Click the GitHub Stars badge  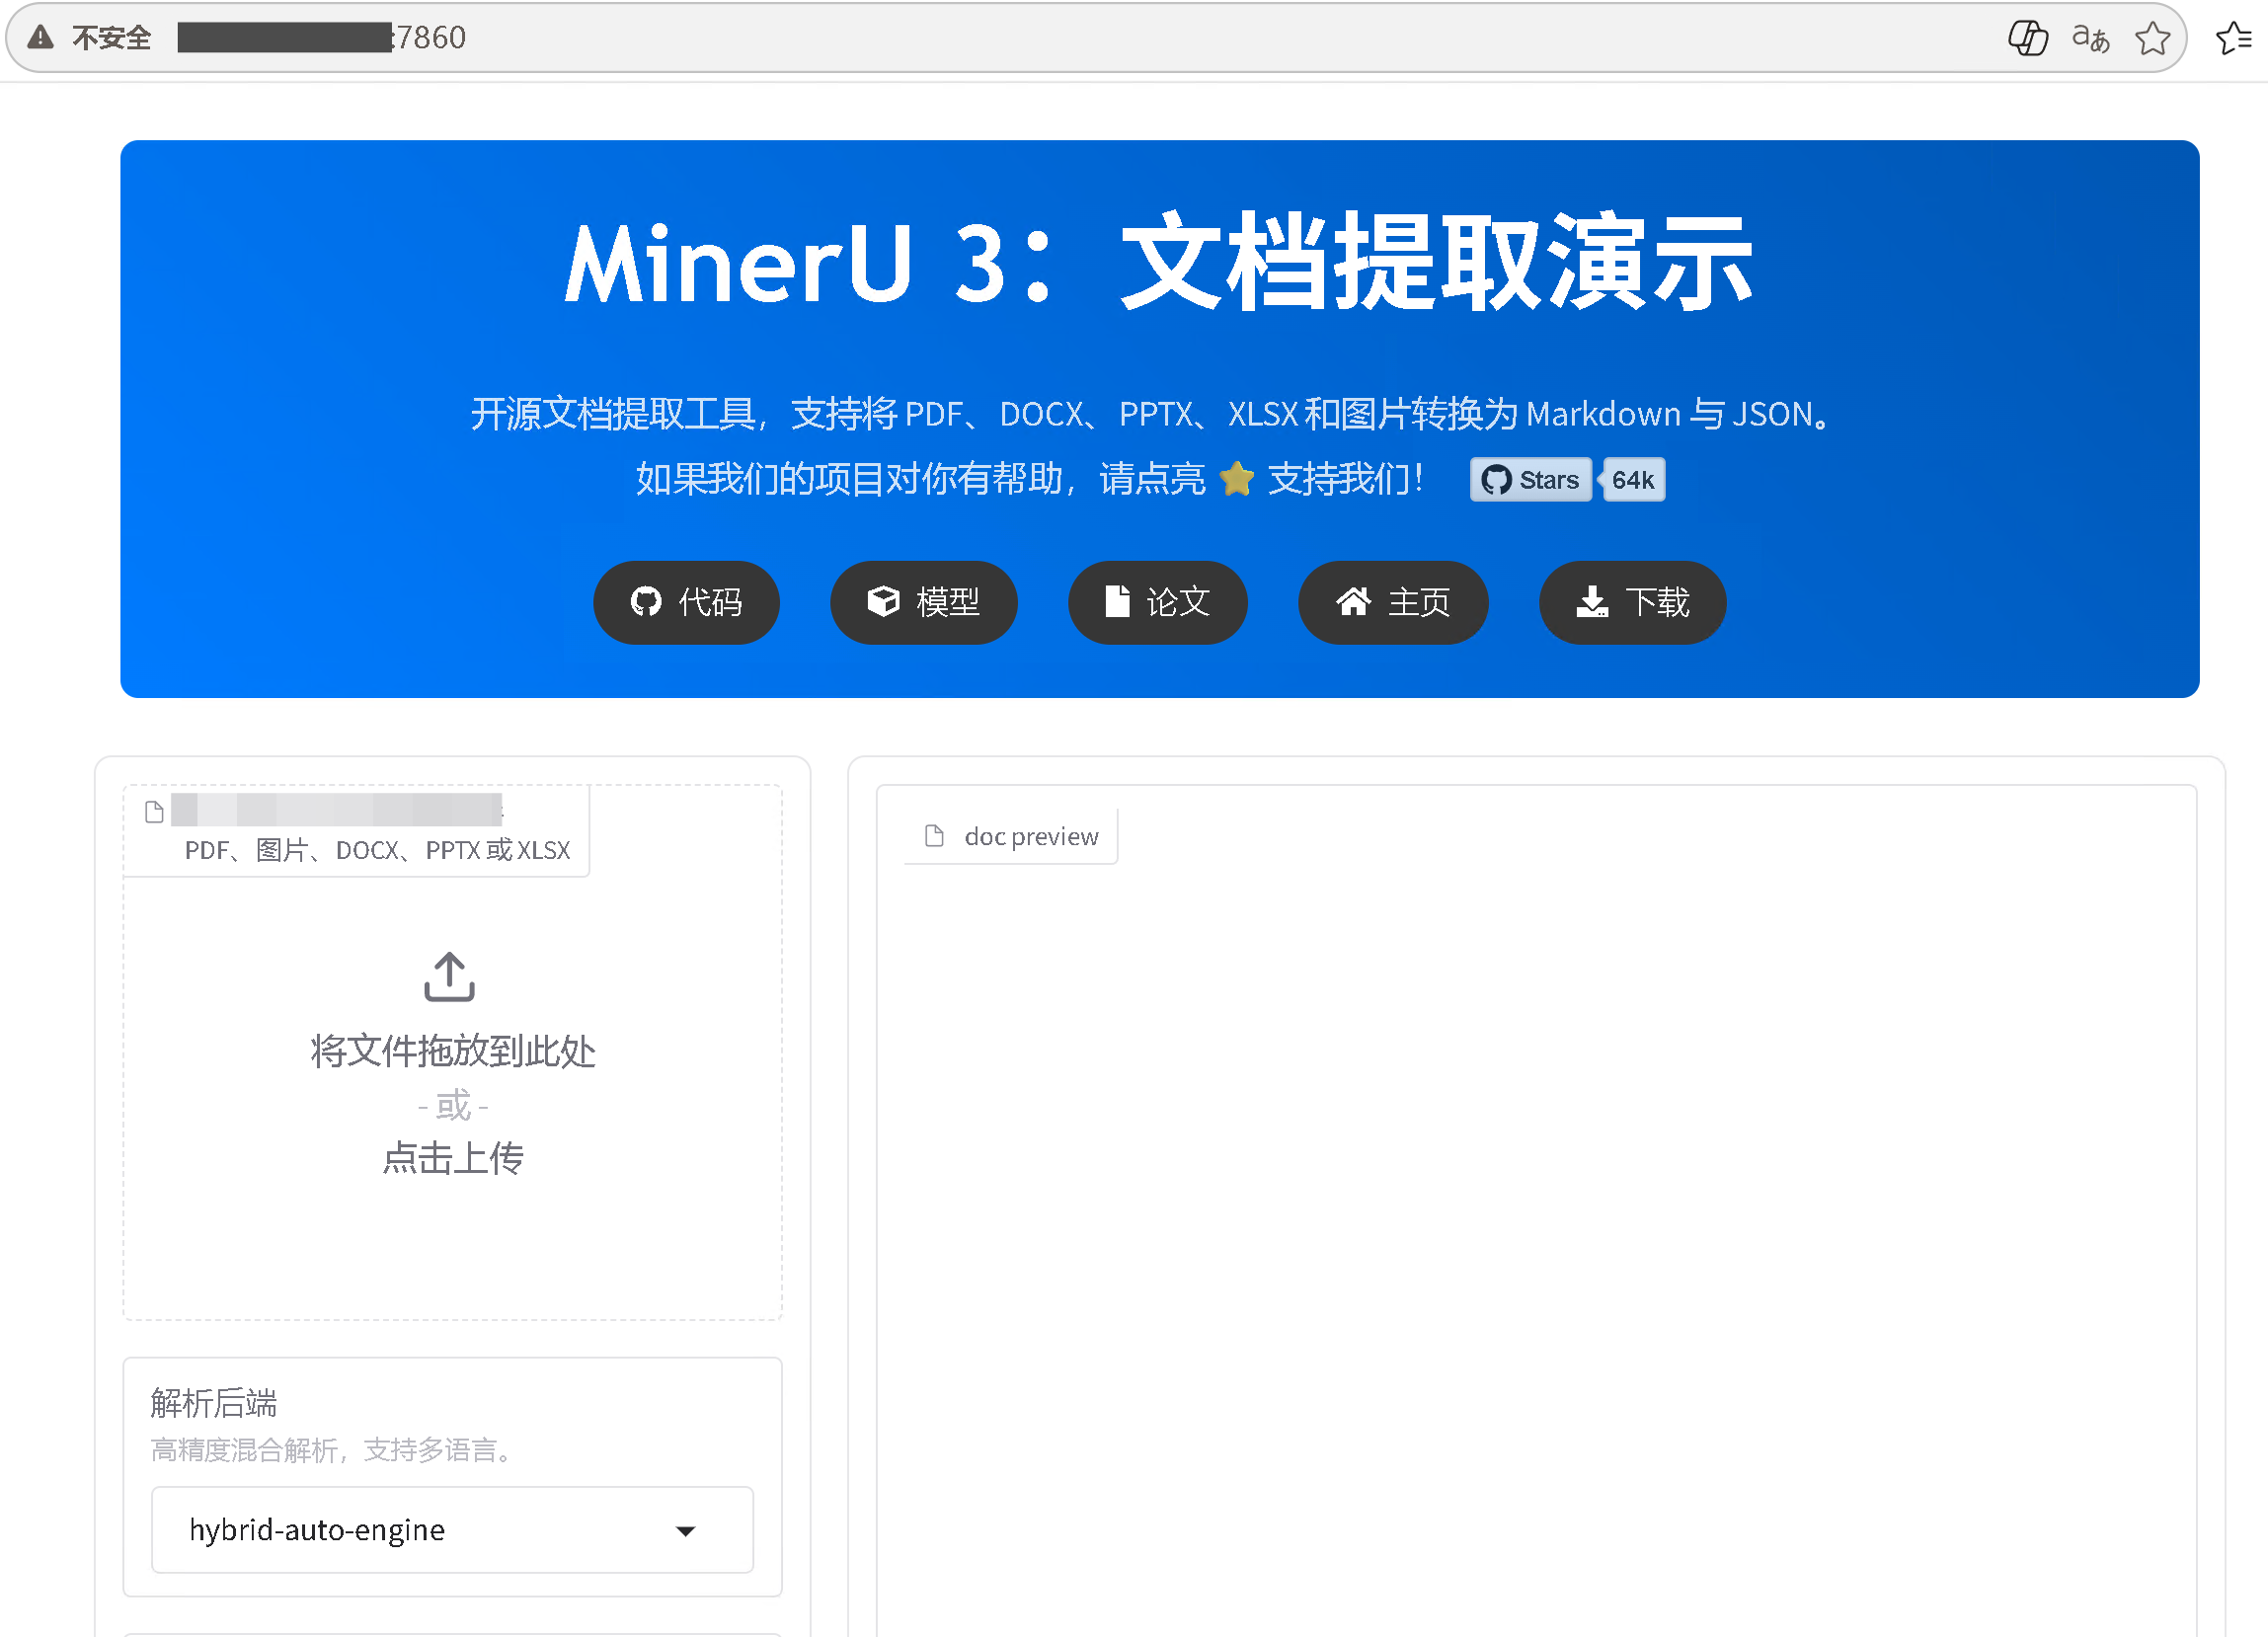[1530, 480]
